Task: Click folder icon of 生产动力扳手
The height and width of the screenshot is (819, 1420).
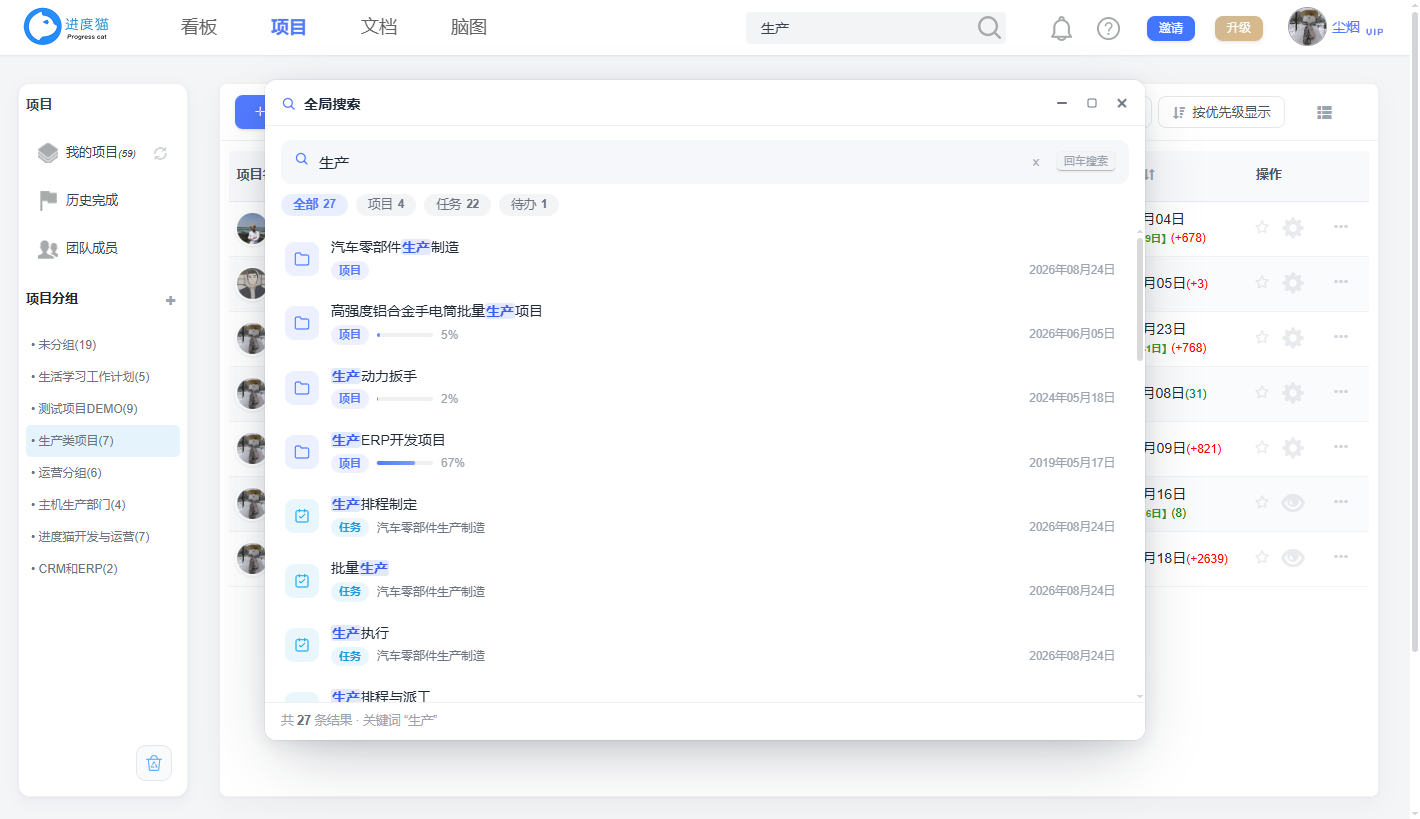Action: [302, 388]
